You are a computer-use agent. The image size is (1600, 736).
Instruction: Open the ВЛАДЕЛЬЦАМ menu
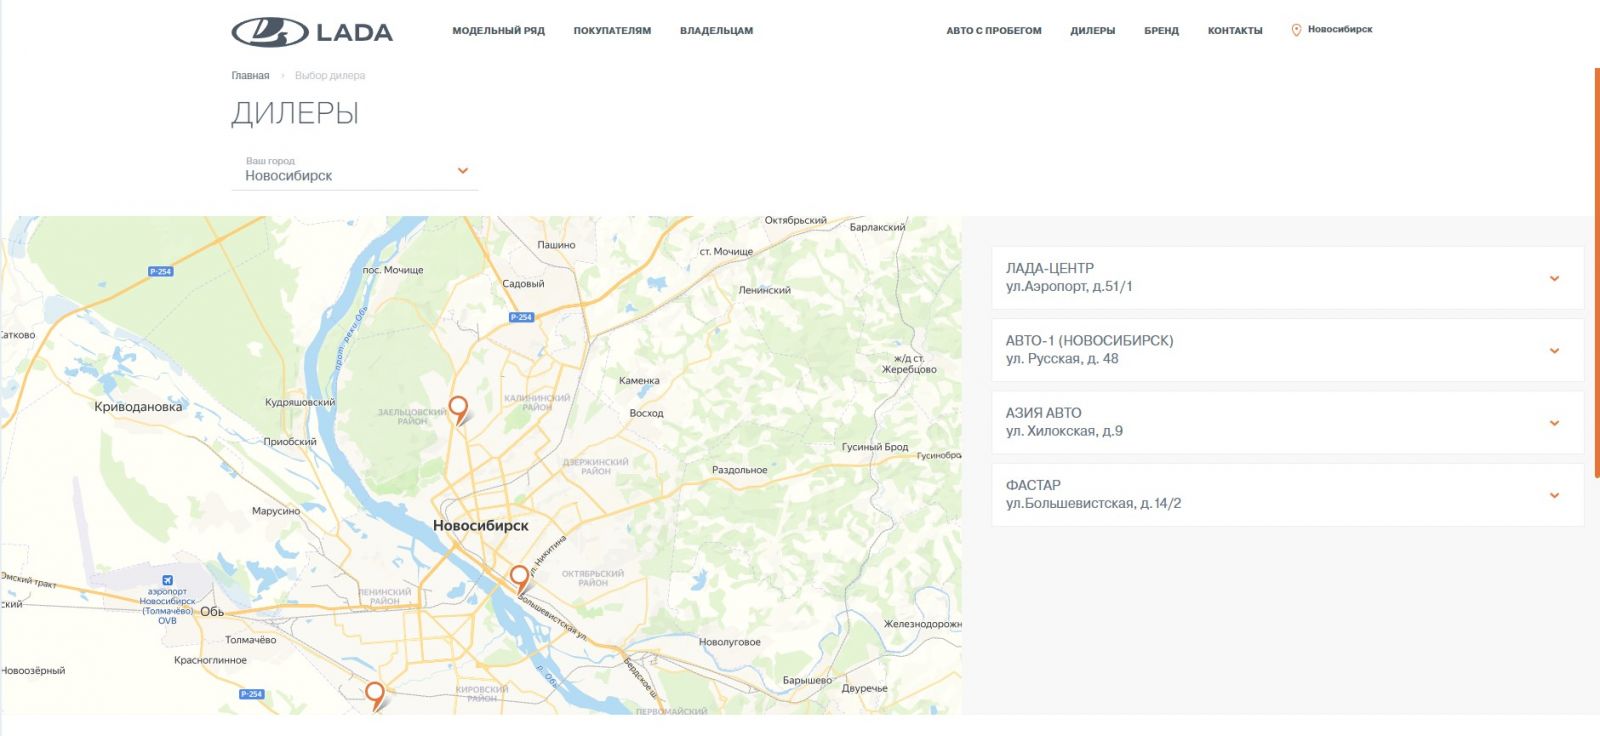point(716,31)
